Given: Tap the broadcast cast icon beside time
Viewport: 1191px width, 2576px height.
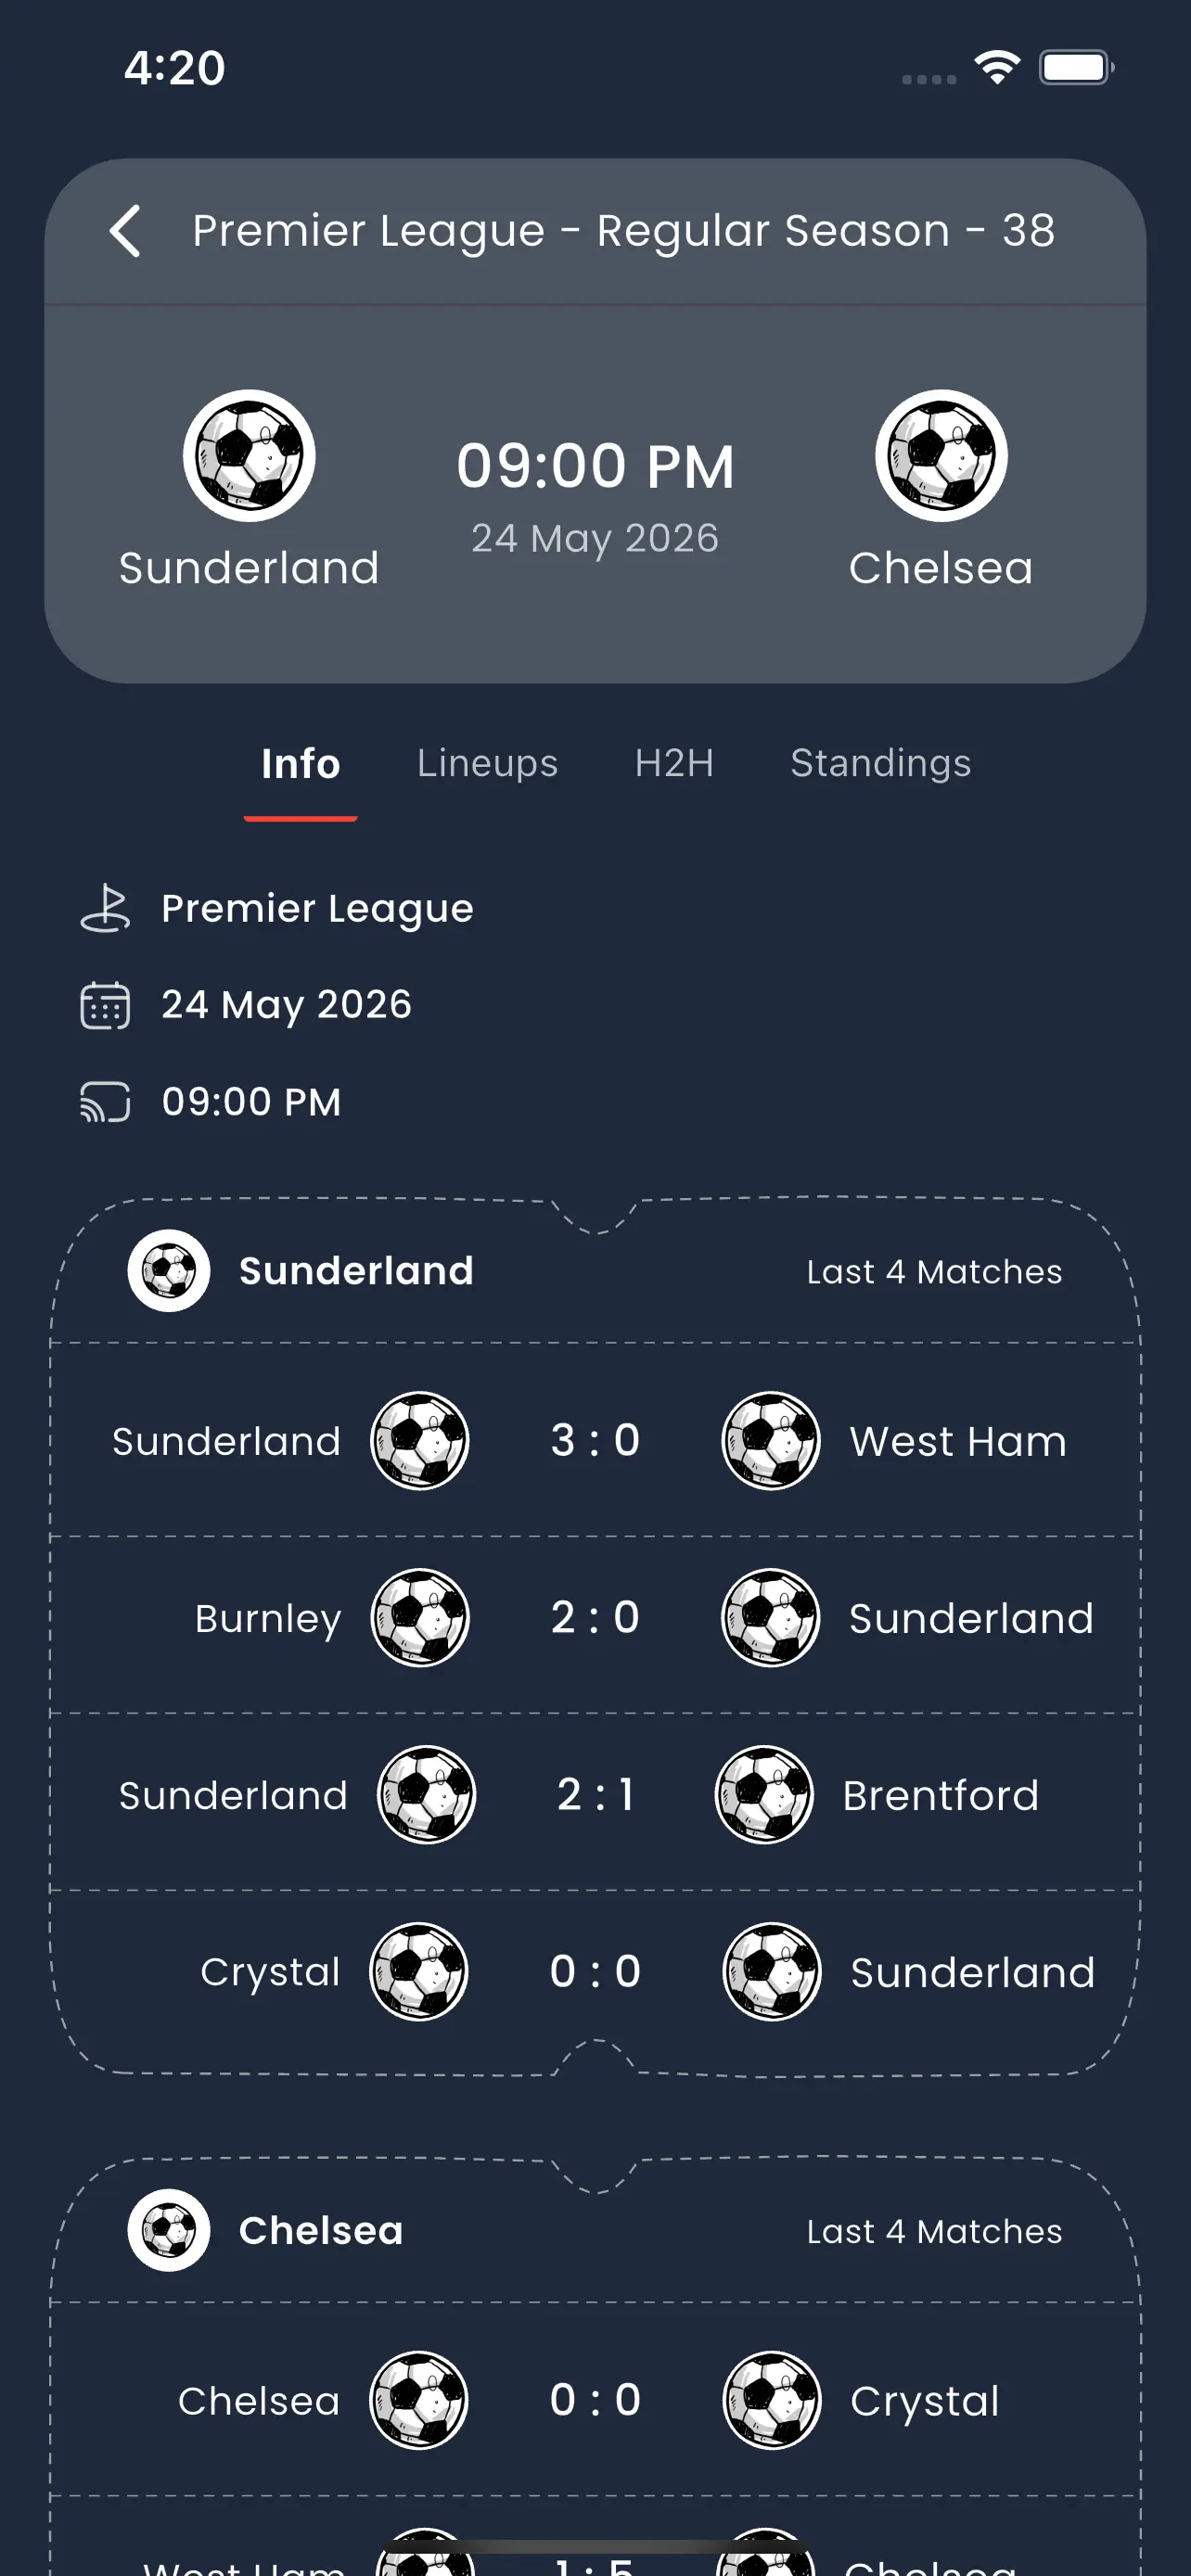Looking at the screenshot, I should click(105, 1102).
